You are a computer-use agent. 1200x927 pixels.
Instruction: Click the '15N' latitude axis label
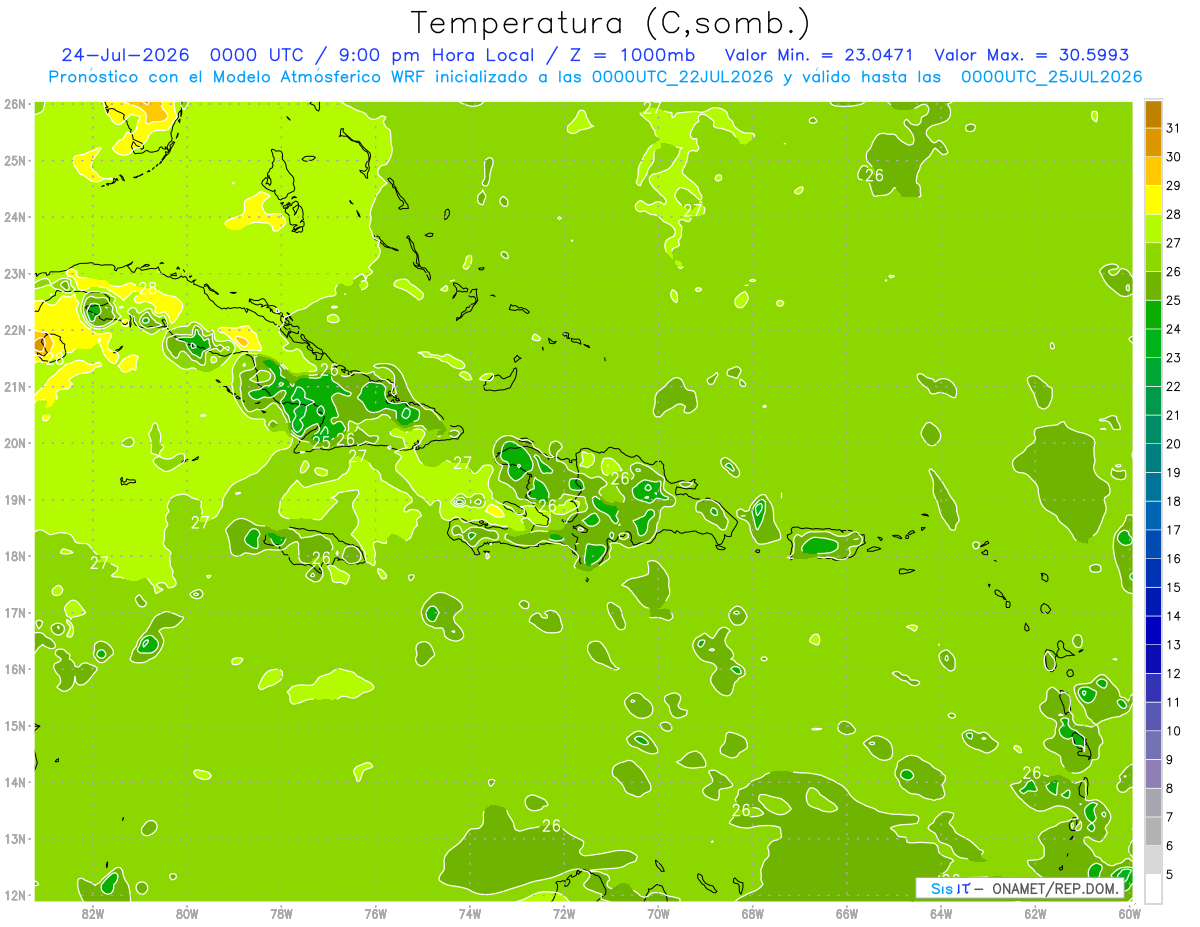[15, 725]
